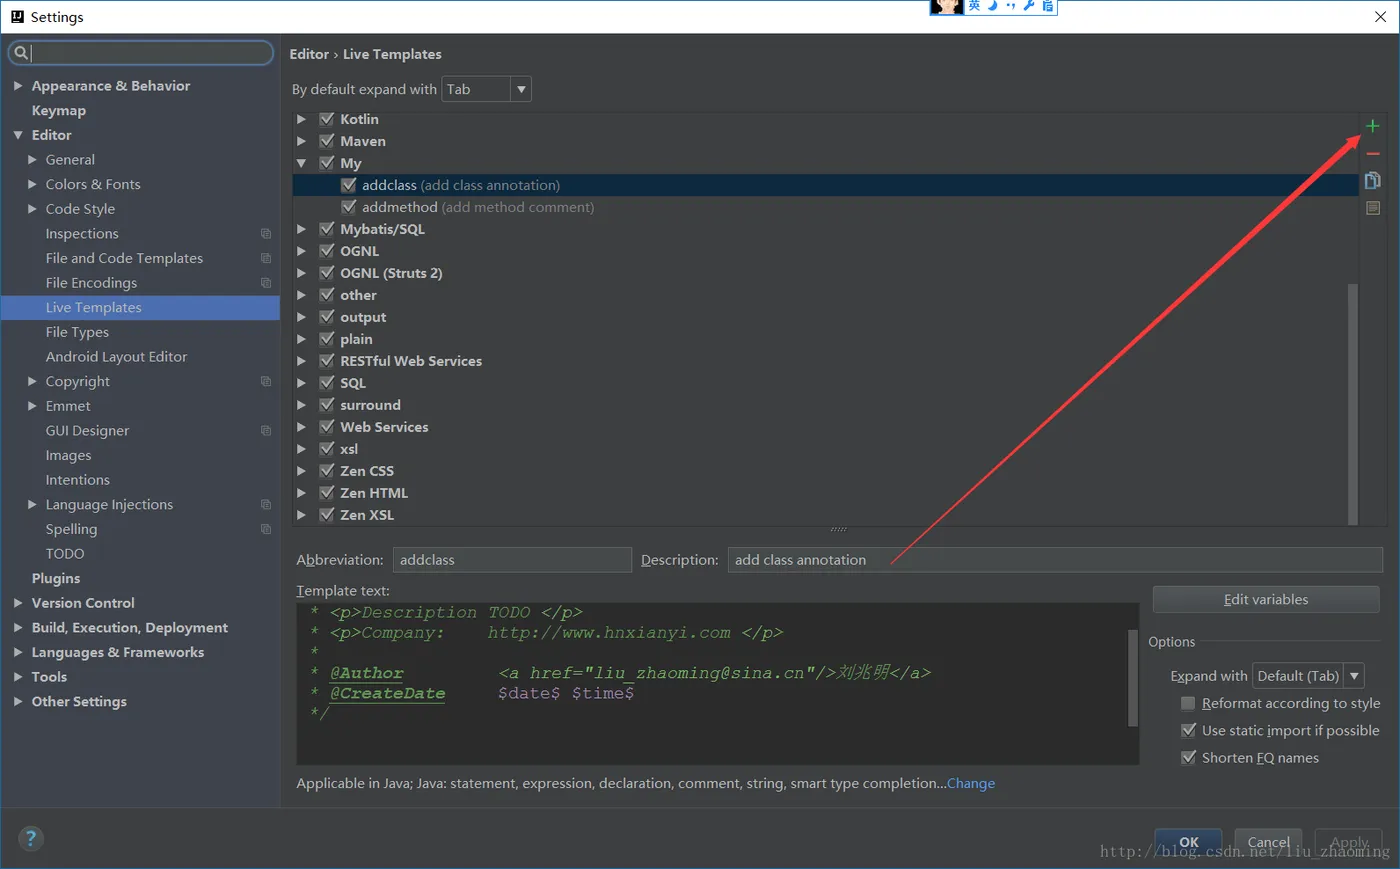This screenshot has width=1400, height=869.
Task: Select Live Templates in the sidebar
Action: pos(140,307)
